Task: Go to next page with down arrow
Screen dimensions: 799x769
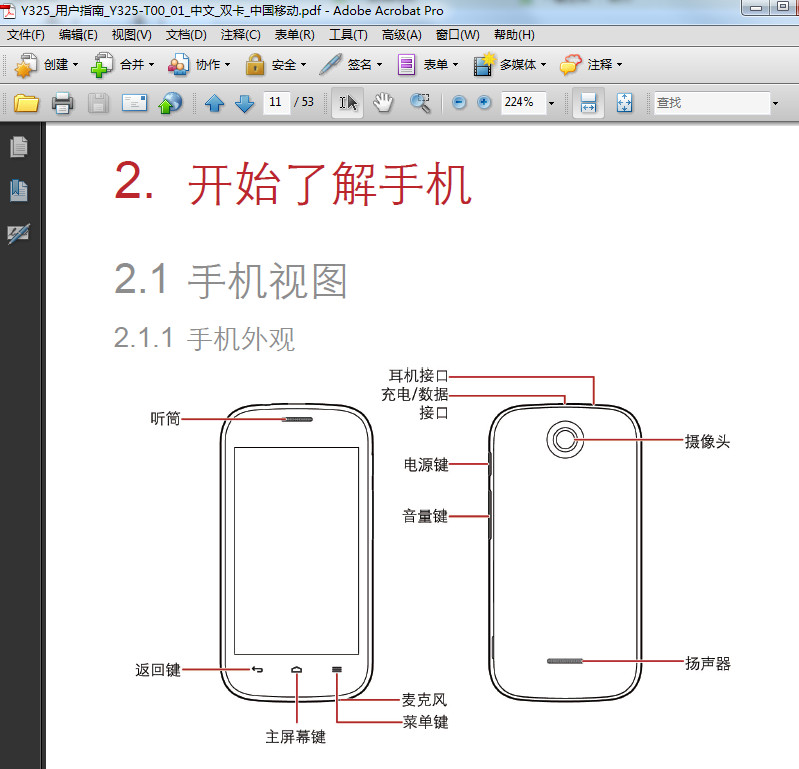Action: pos(245,103)
